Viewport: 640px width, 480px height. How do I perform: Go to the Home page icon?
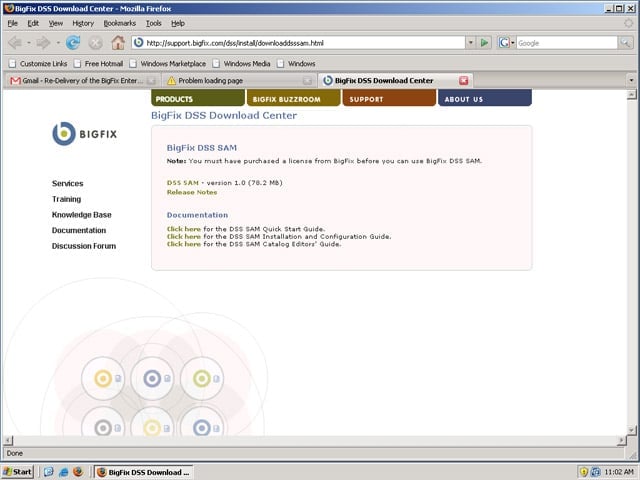click(118, 42)
